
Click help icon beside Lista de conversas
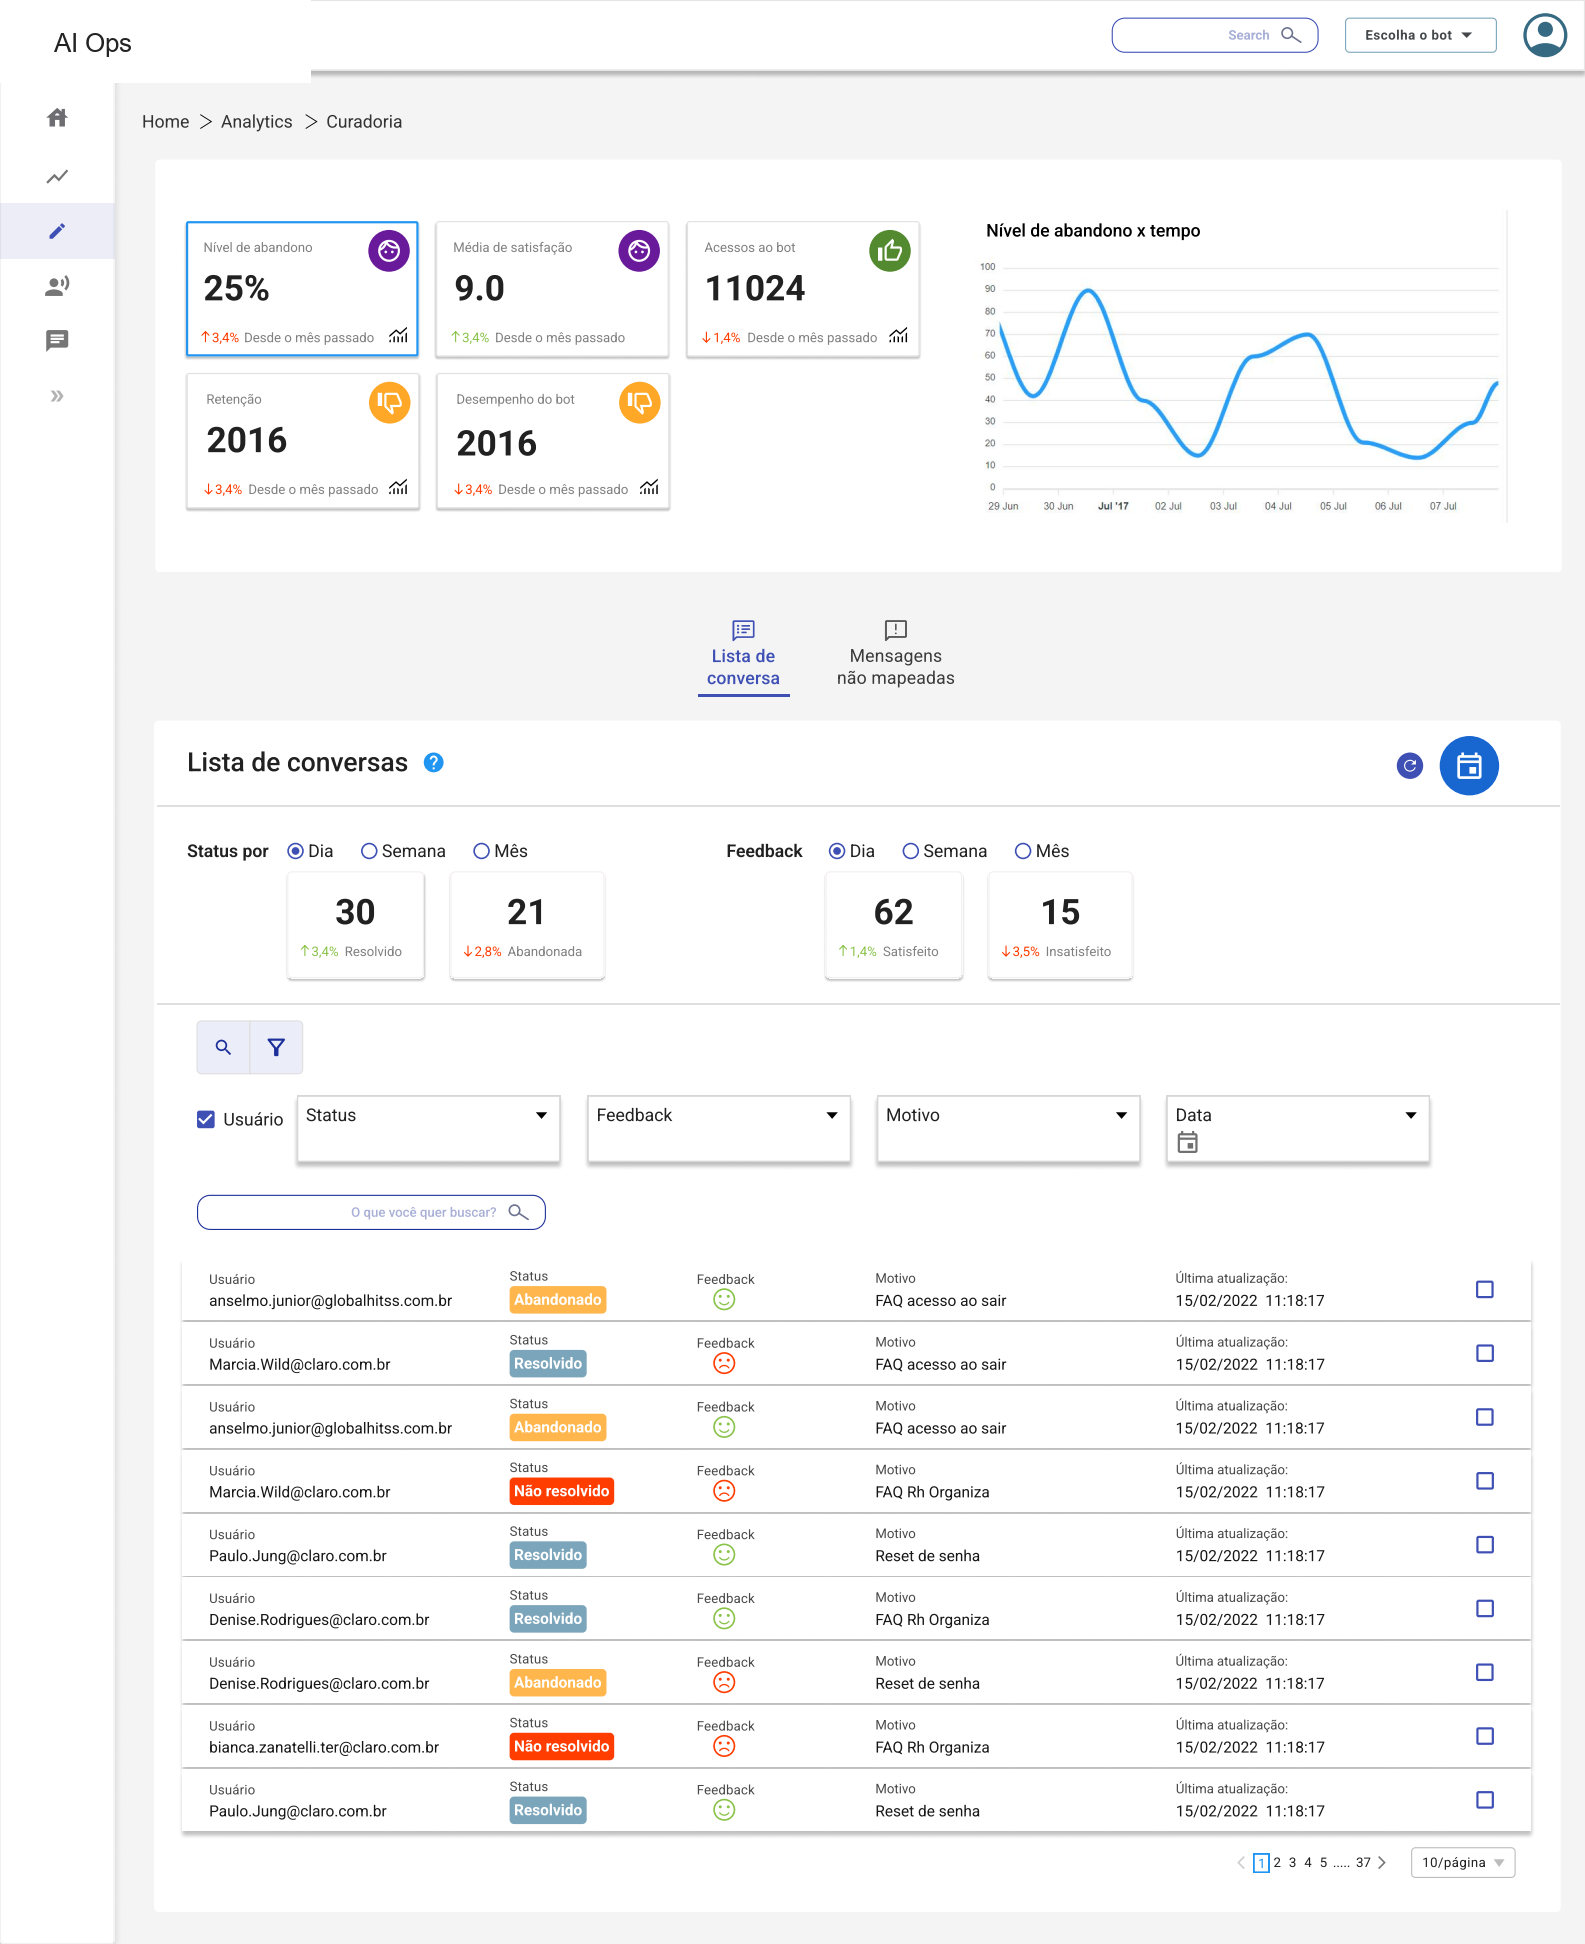point(434,762)
